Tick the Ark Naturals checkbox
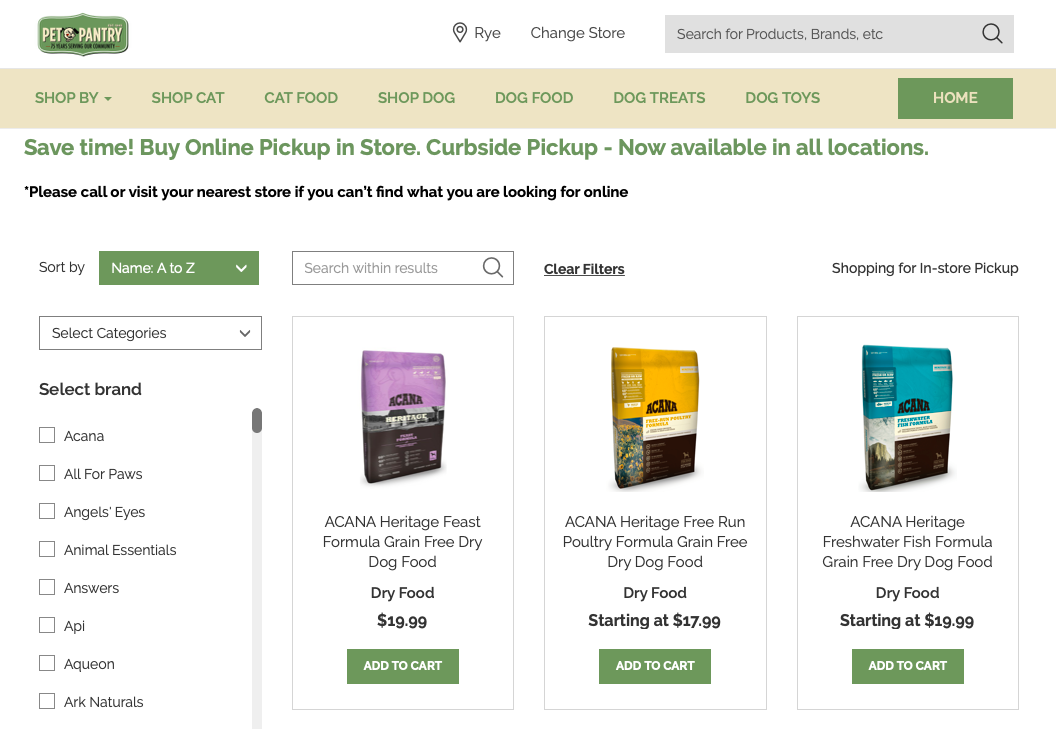Viewport: 1056px width, 729px height. [x=47, y=701]
